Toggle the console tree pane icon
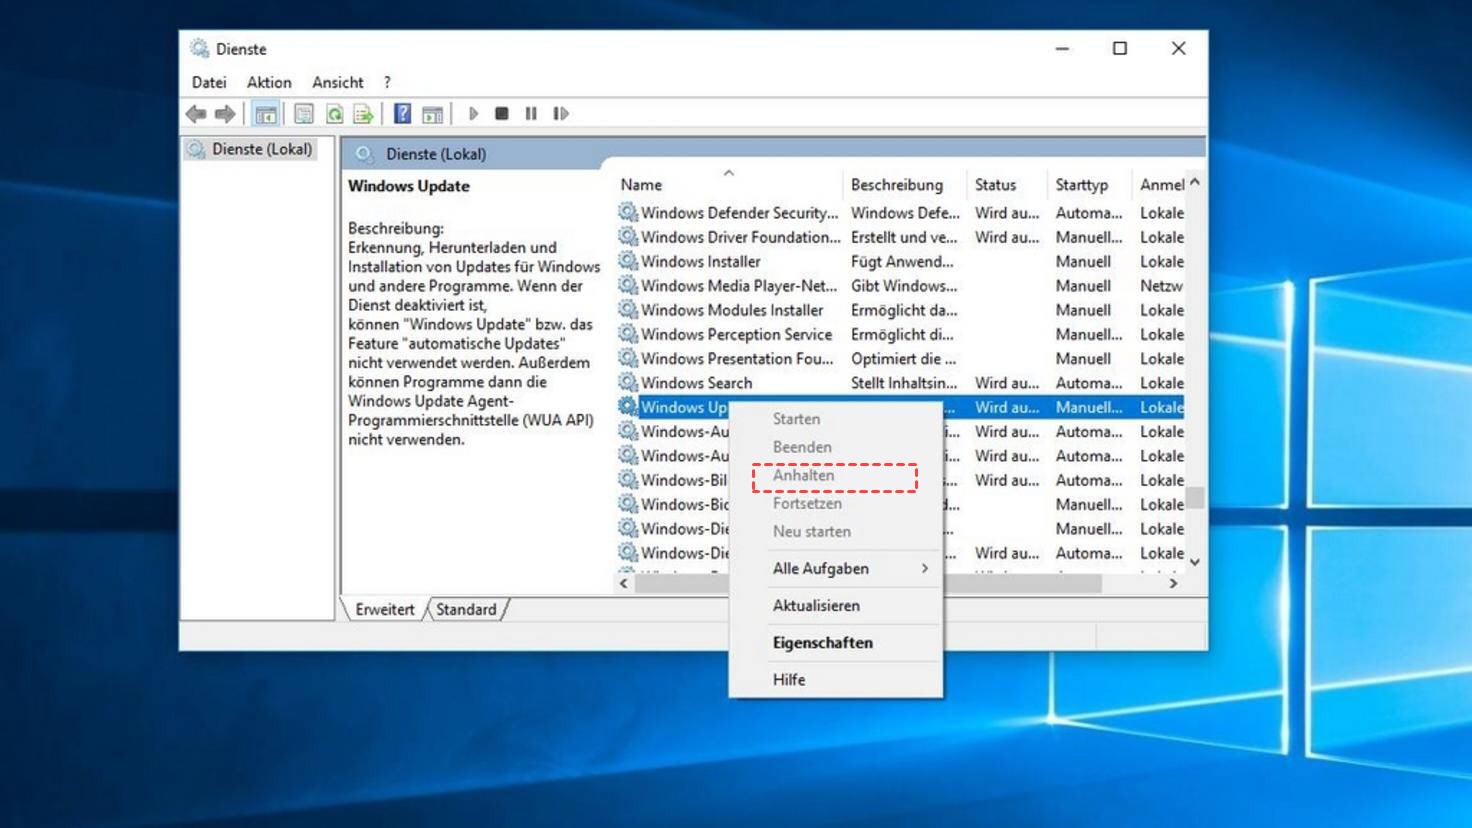Screen dimensions: 1472x828 coord(266,114)
